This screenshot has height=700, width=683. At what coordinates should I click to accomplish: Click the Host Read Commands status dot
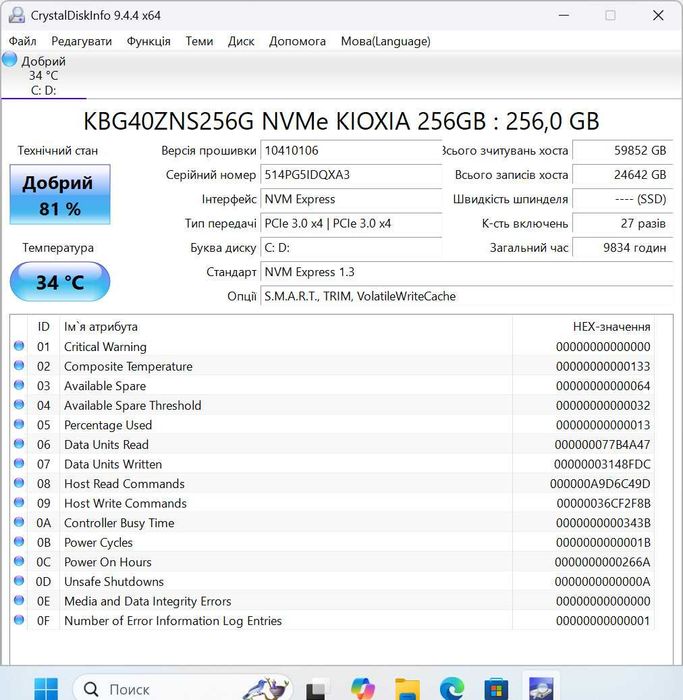point(19,483)
